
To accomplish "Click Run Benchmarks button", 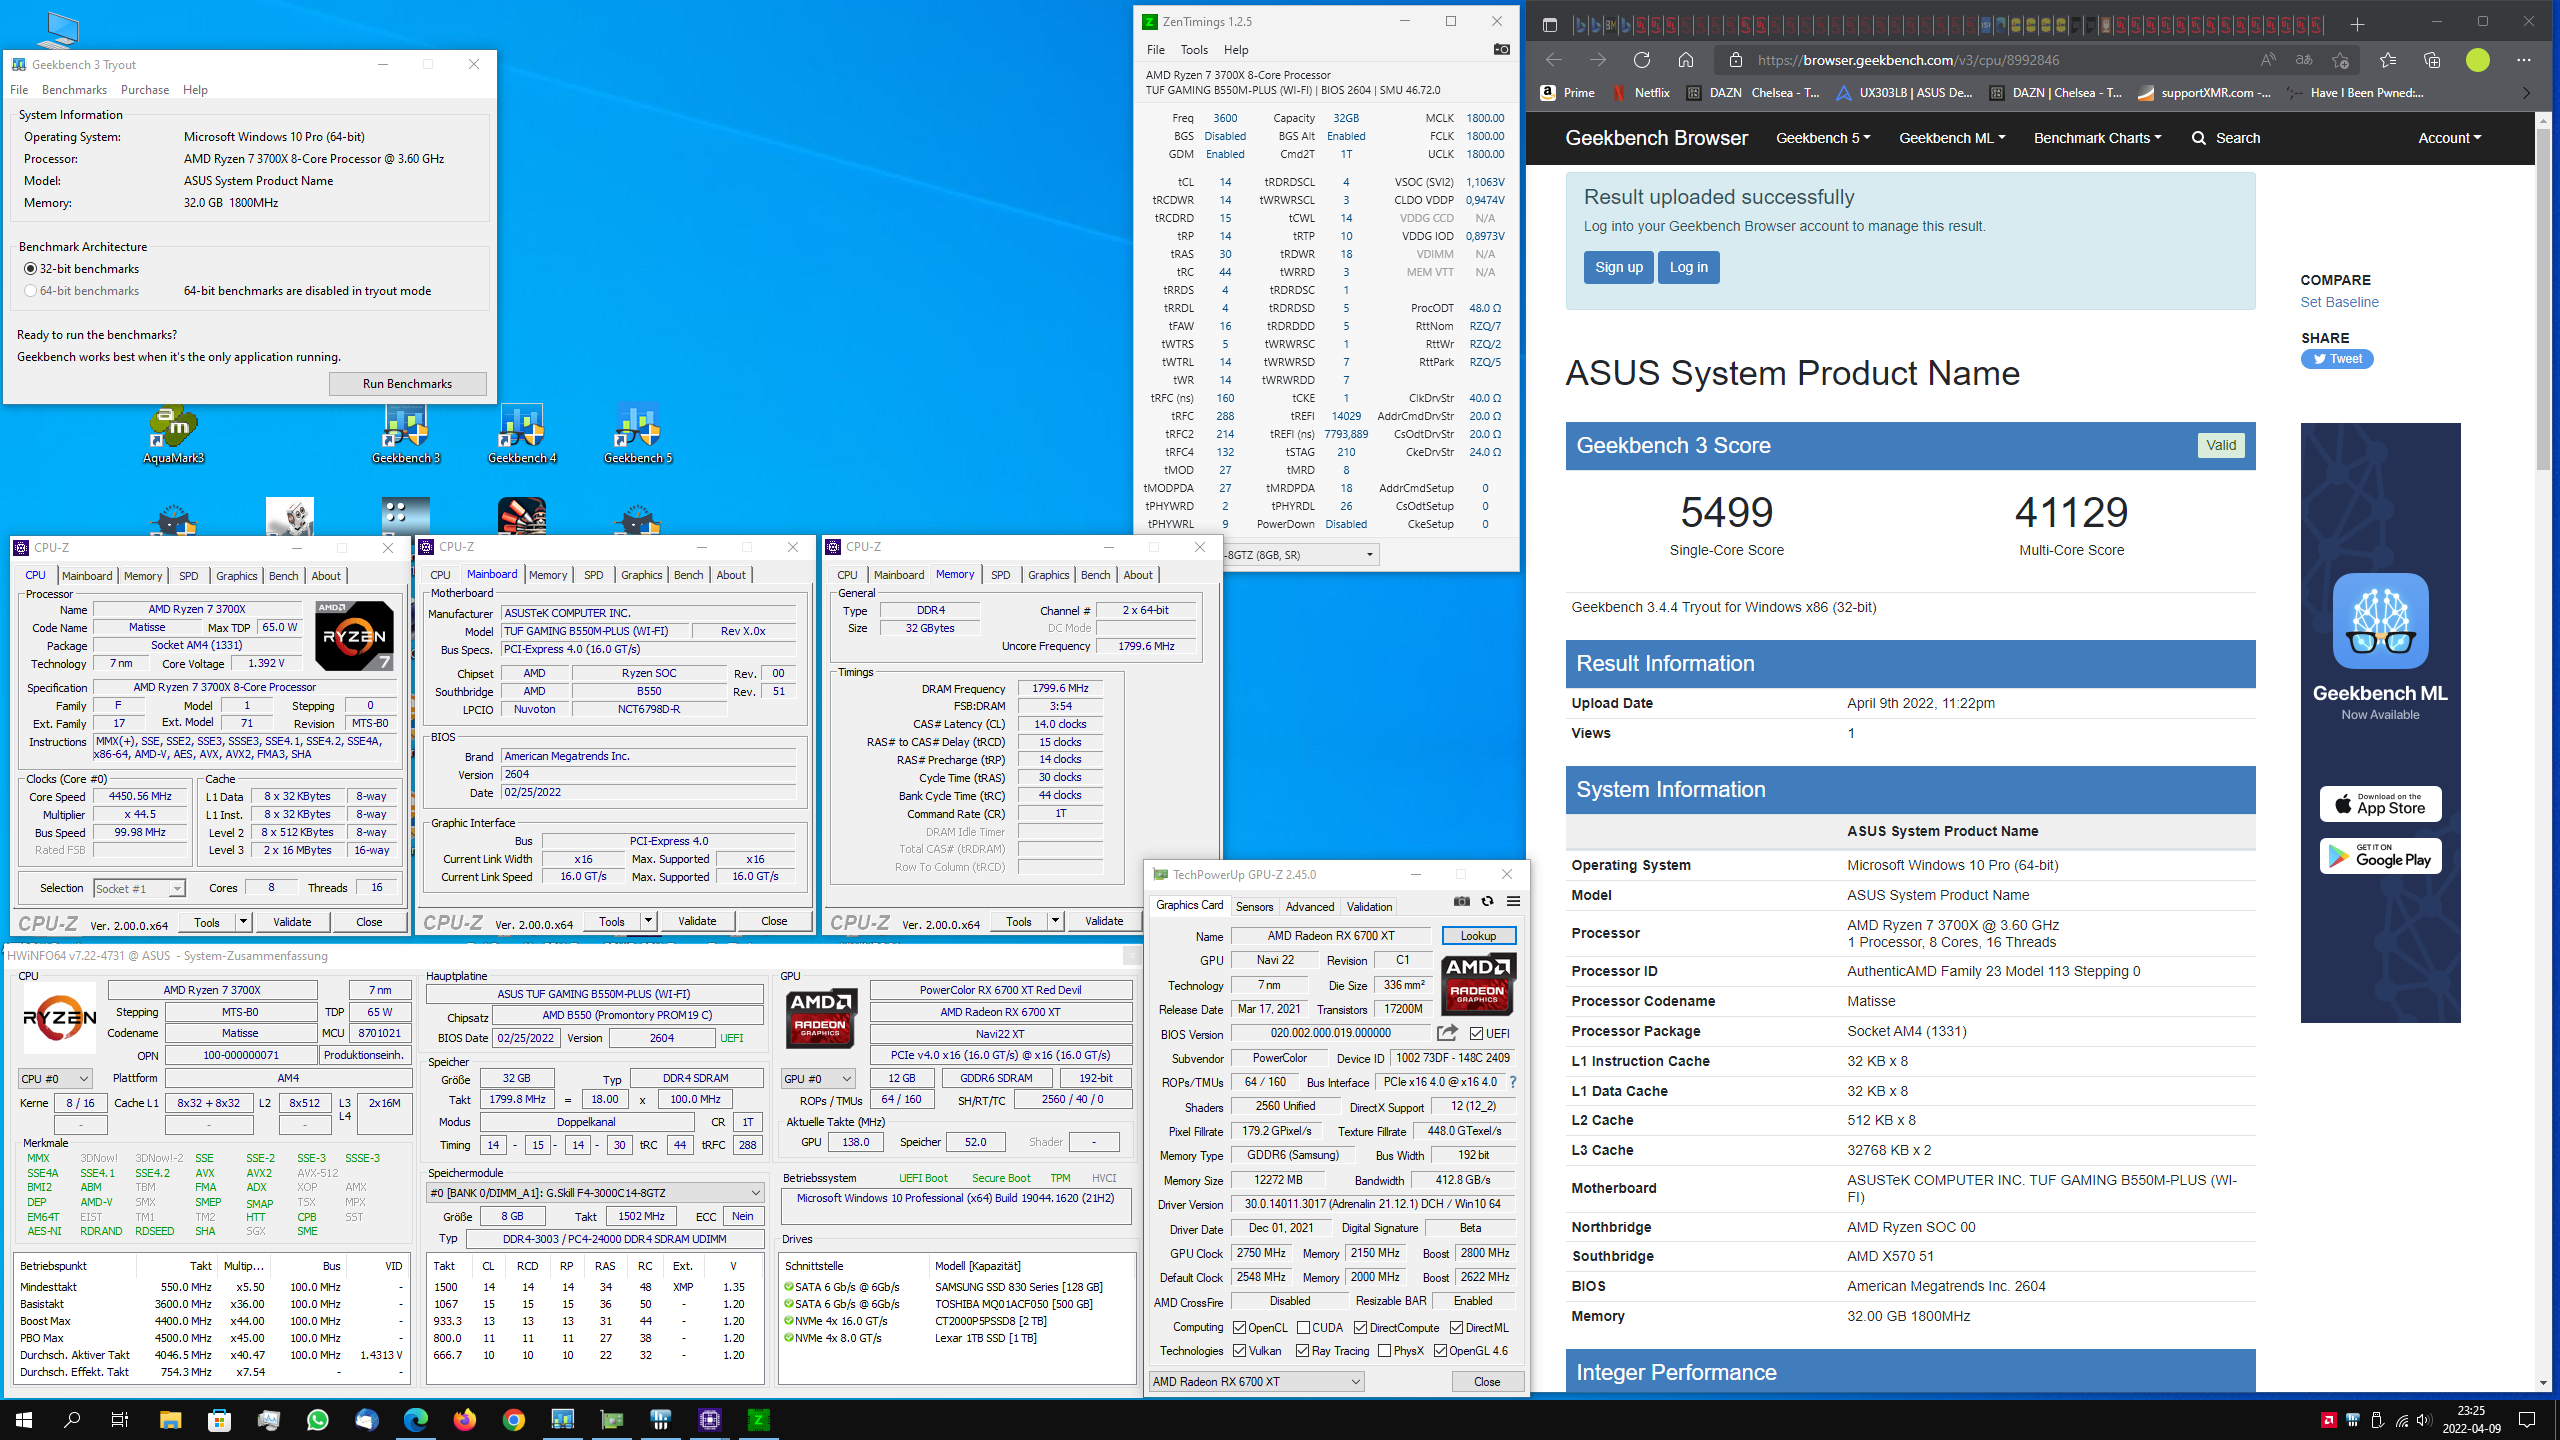I will (x=407, y=384).
